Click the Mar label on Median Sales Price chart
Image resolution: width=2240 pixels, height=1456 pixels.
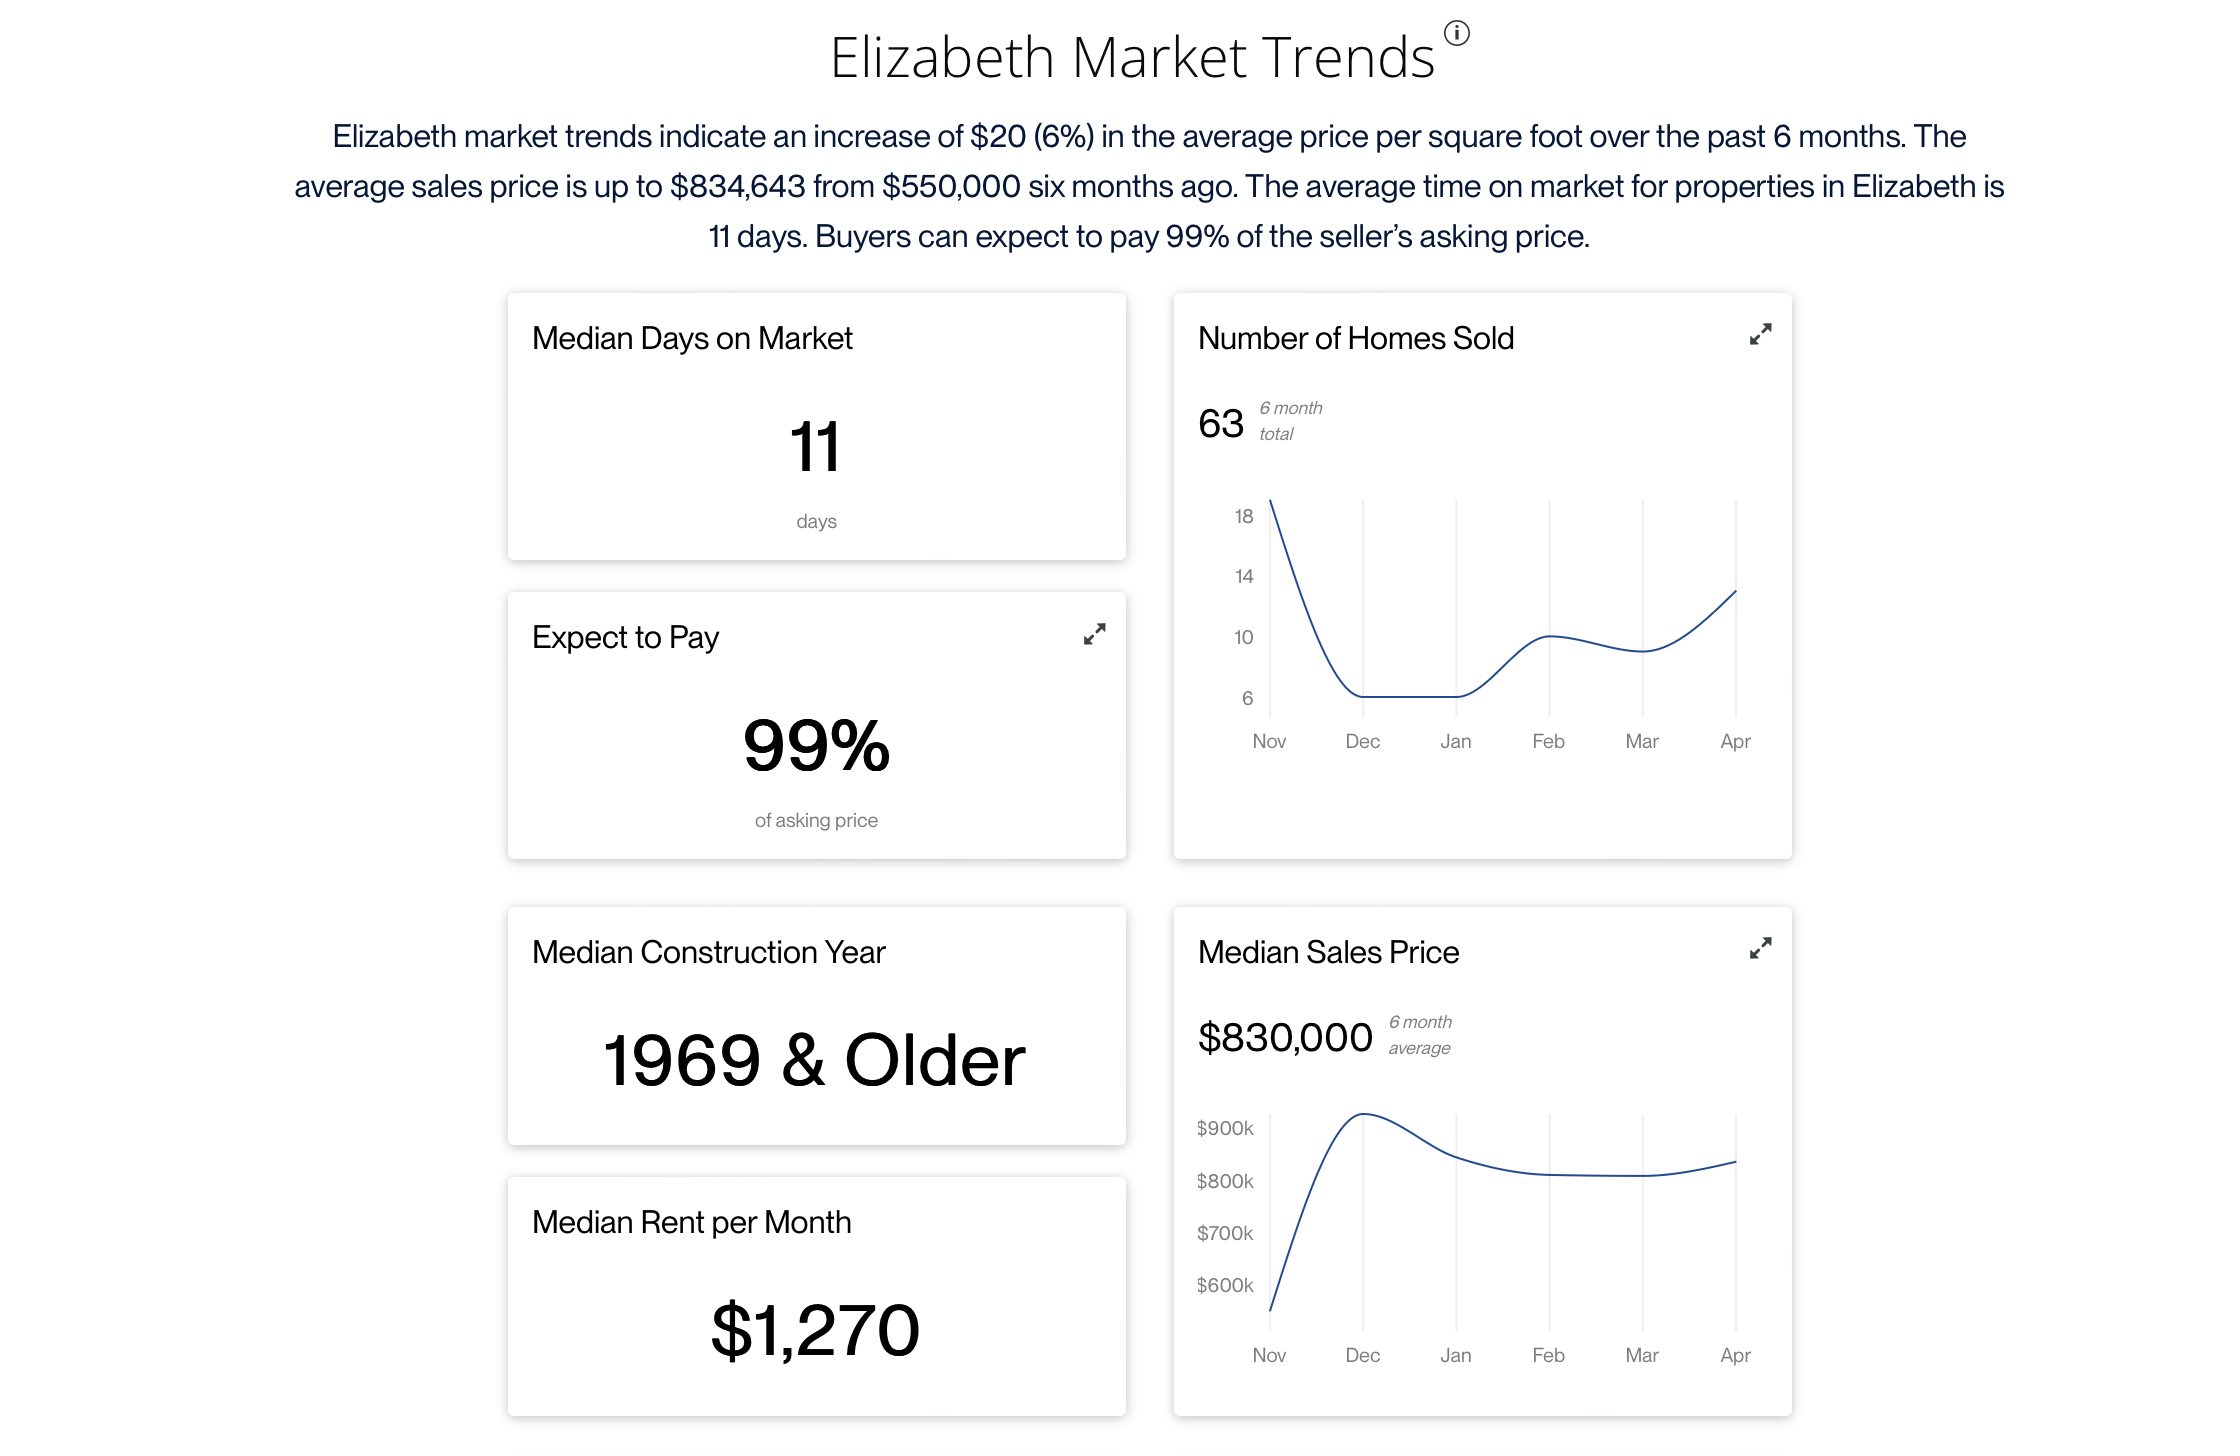1641,1355
